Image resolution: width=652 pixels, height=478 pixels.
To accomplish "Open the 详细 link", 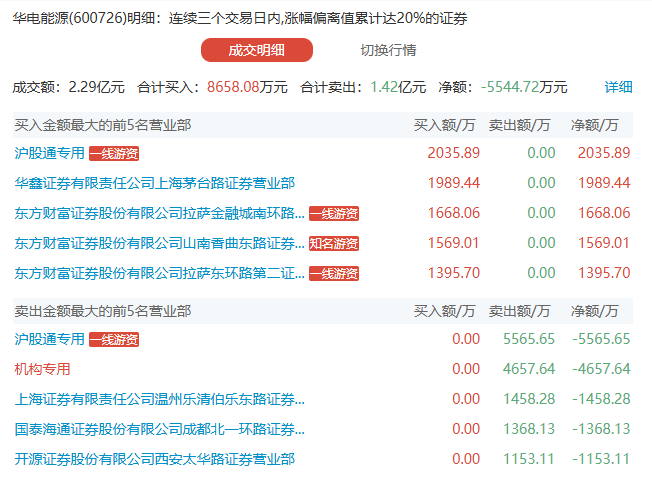I will coord(618,87).
